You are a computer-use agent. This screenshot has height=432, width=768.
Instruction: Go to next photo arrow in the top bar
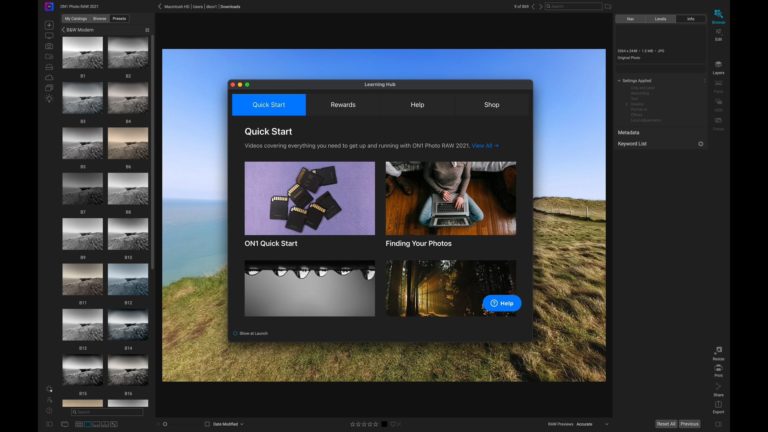point(541,6)
